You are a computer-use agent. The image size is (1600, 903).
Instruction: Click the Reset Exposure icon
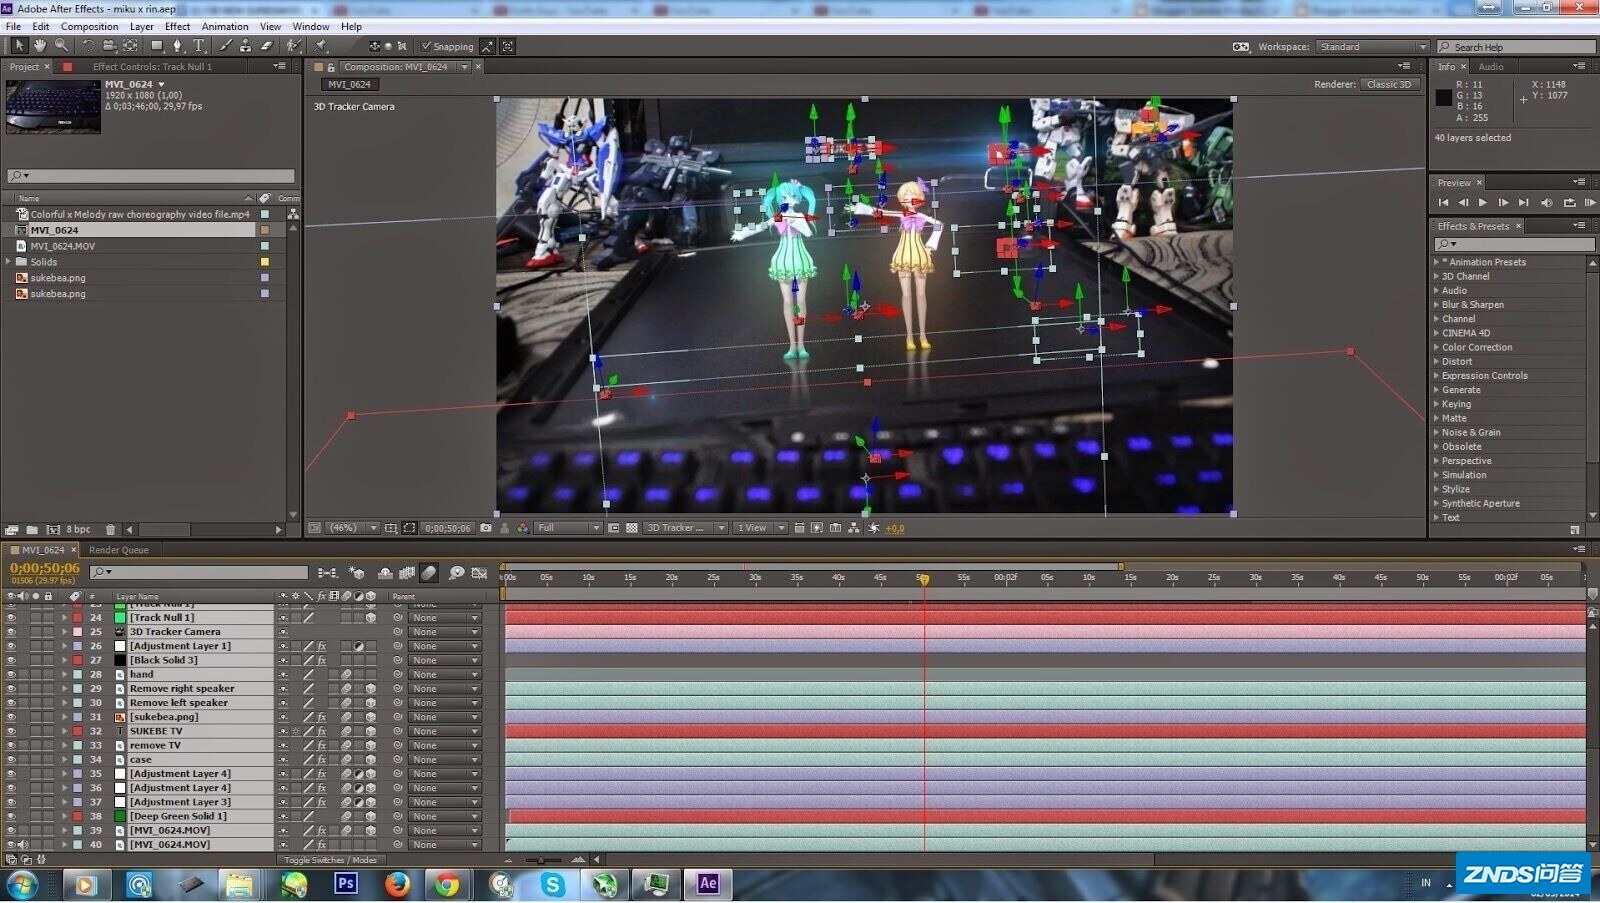874,528
